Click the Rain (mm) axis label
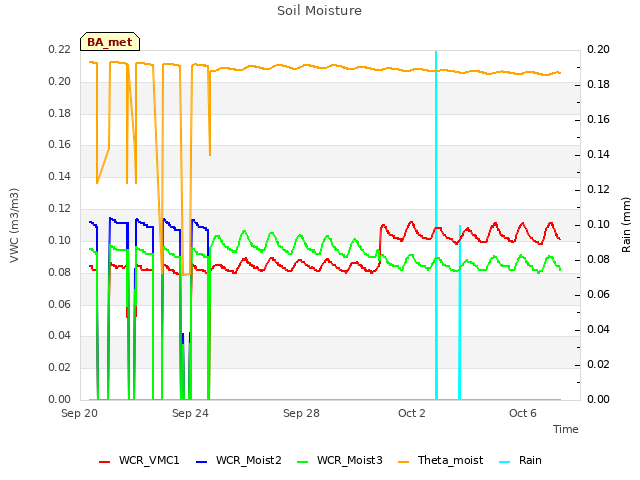This screenshot has width=640, height=480. (x=626, y=225)
